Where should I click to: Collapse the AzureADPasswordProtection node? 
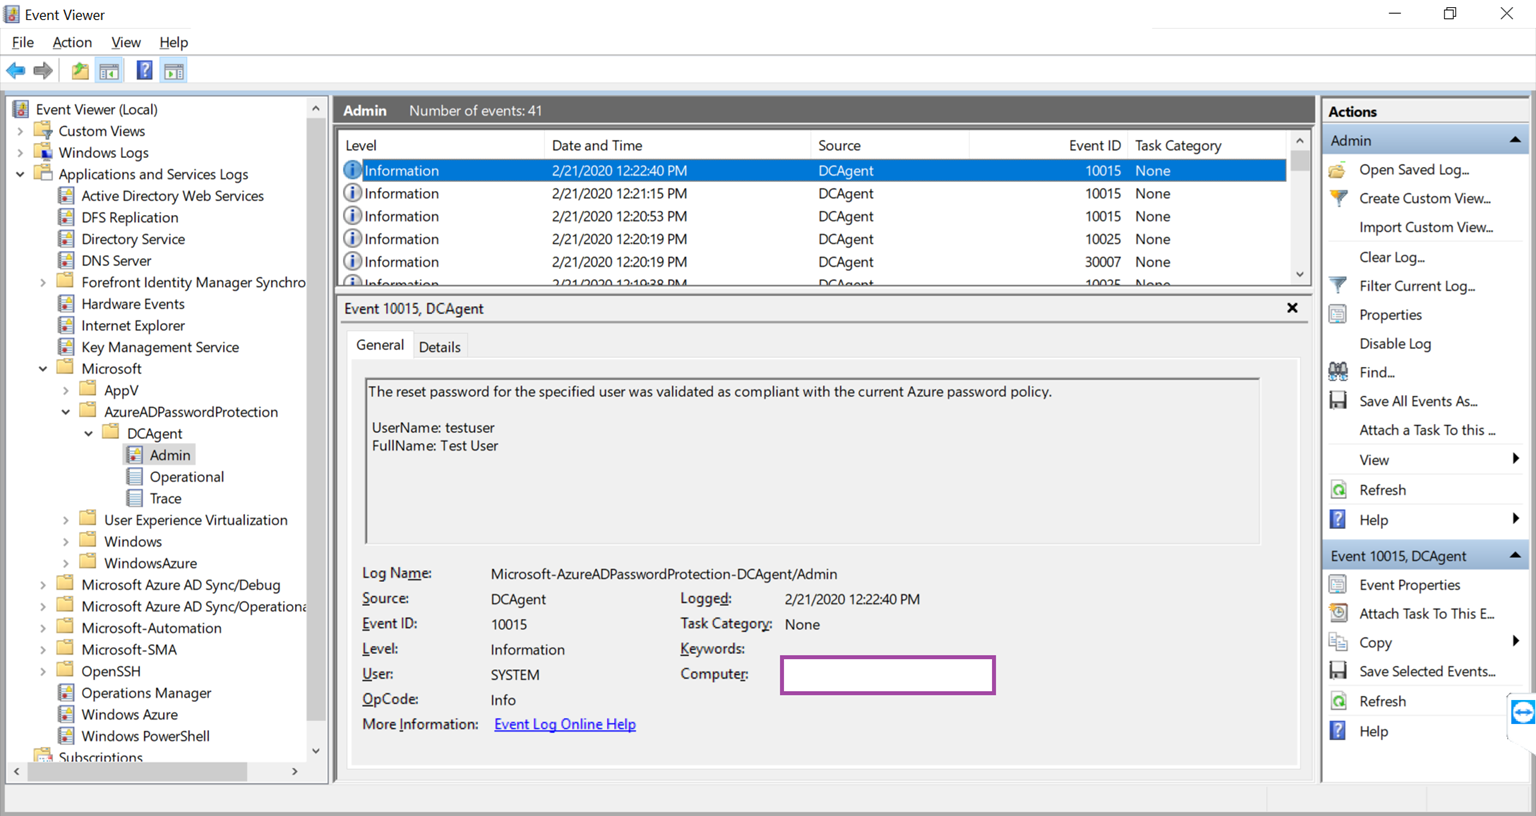tap(66, 412)
